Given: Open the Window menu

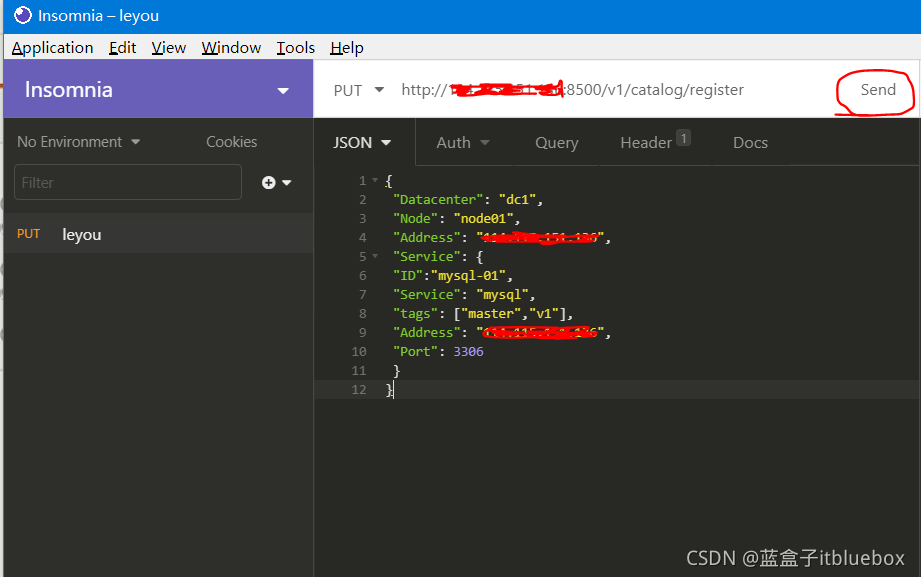Looking at the screenshot, I should click(x=231, y=48).
